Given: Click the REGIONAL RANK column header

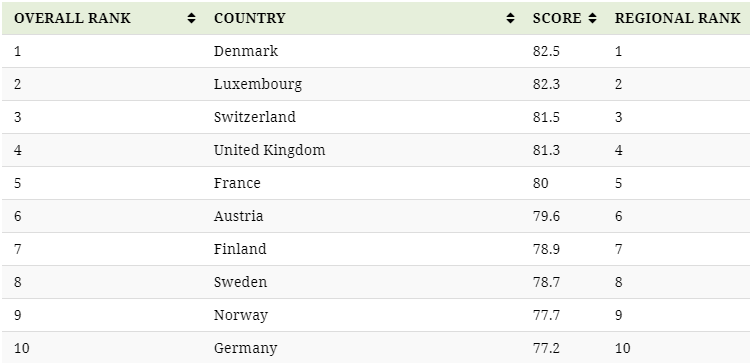Looking at the screenshot, I should [x=676, y=18].
